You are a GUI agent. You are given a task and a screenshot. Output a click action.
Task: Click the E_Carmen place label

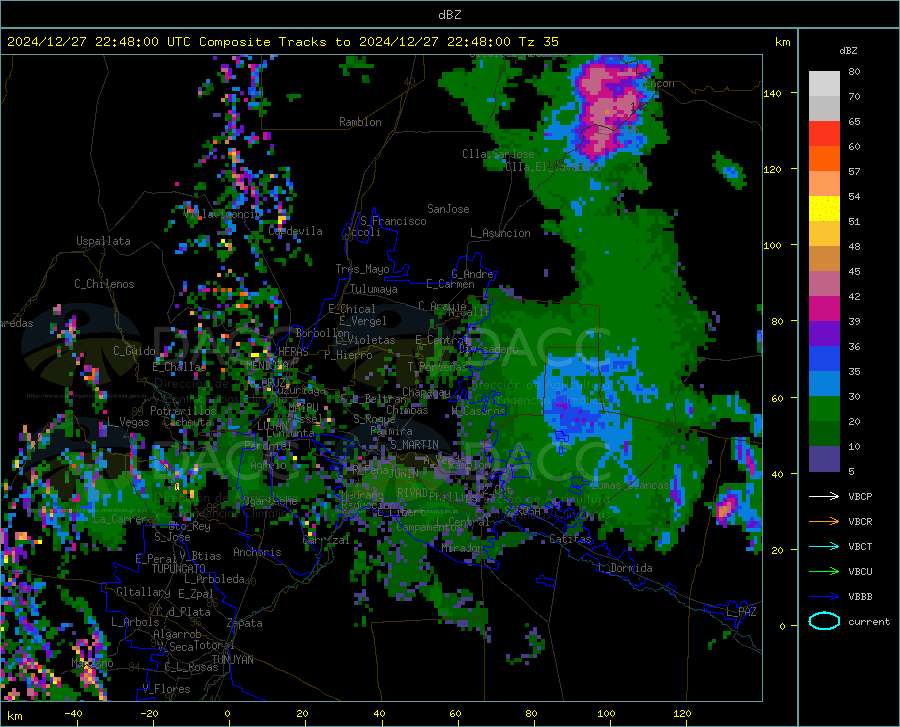451,284
